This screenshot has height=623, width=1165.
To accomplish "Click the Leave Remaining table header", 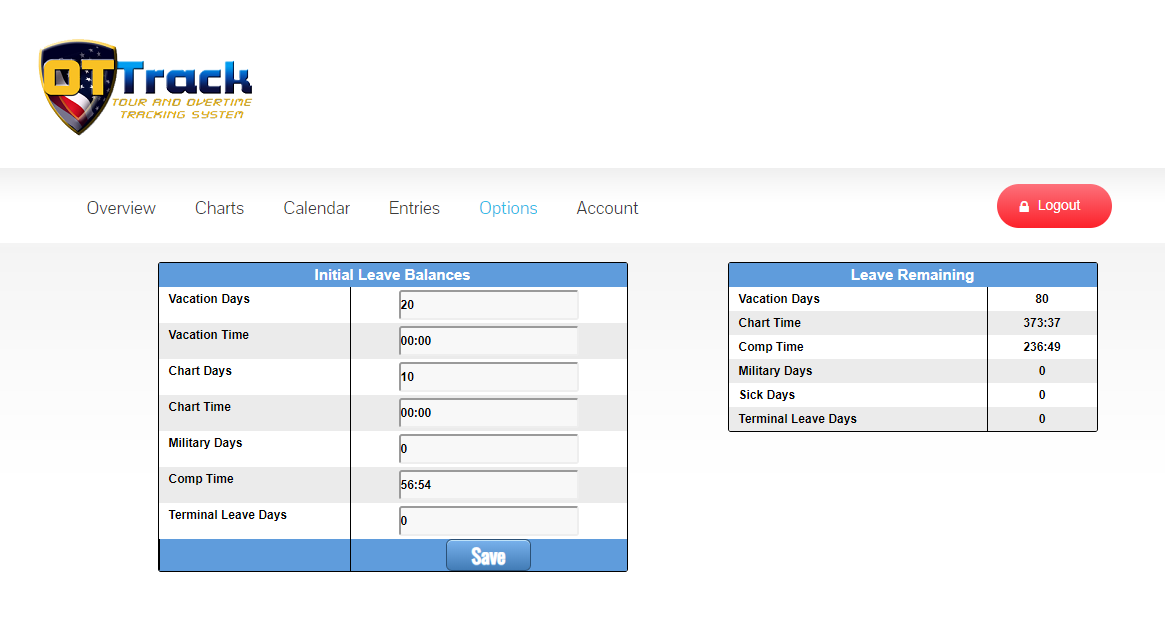I will (912, 275).
